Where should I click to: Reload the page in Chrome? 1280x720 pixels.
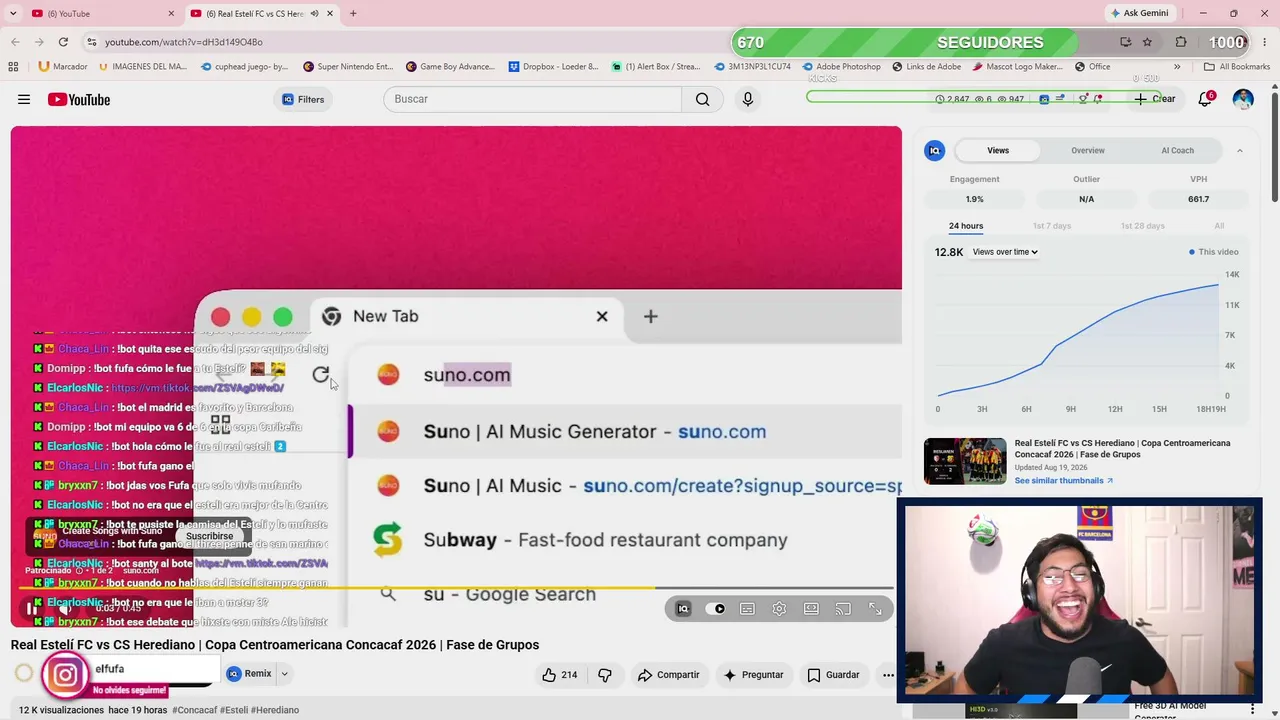coord(63,42)
